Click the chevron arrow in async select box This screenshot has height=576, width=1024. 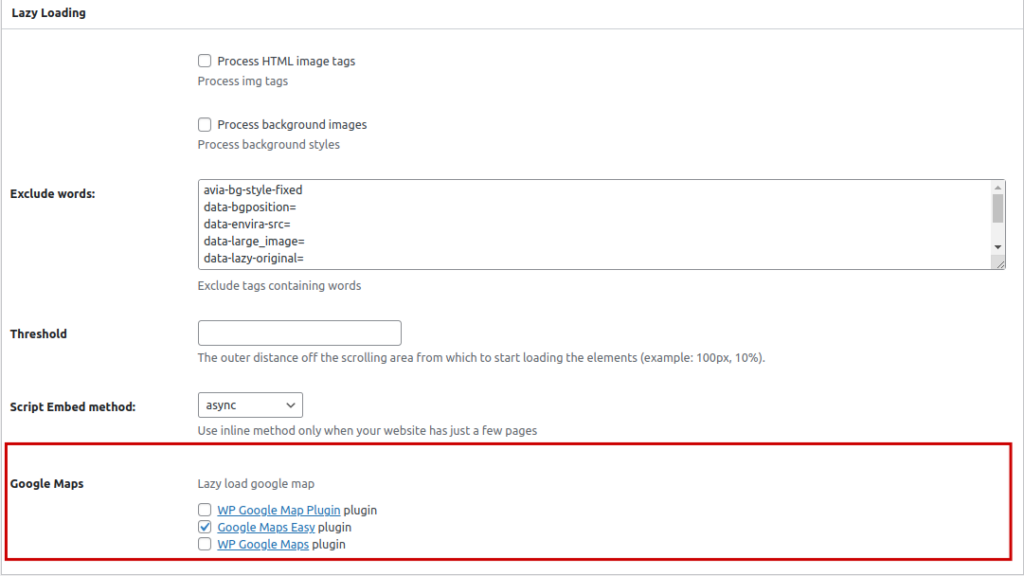click(291, 406)
